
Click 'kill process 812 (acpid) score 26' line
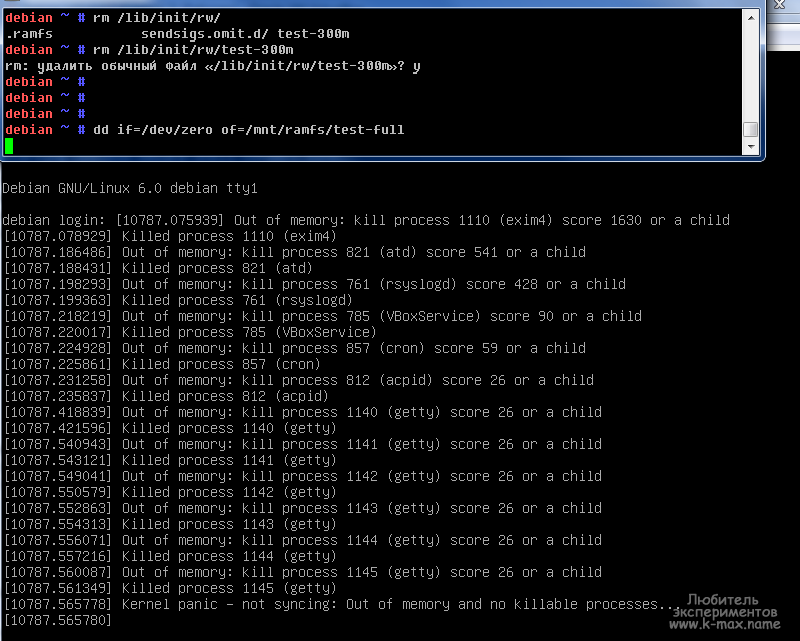coord(299,380)
